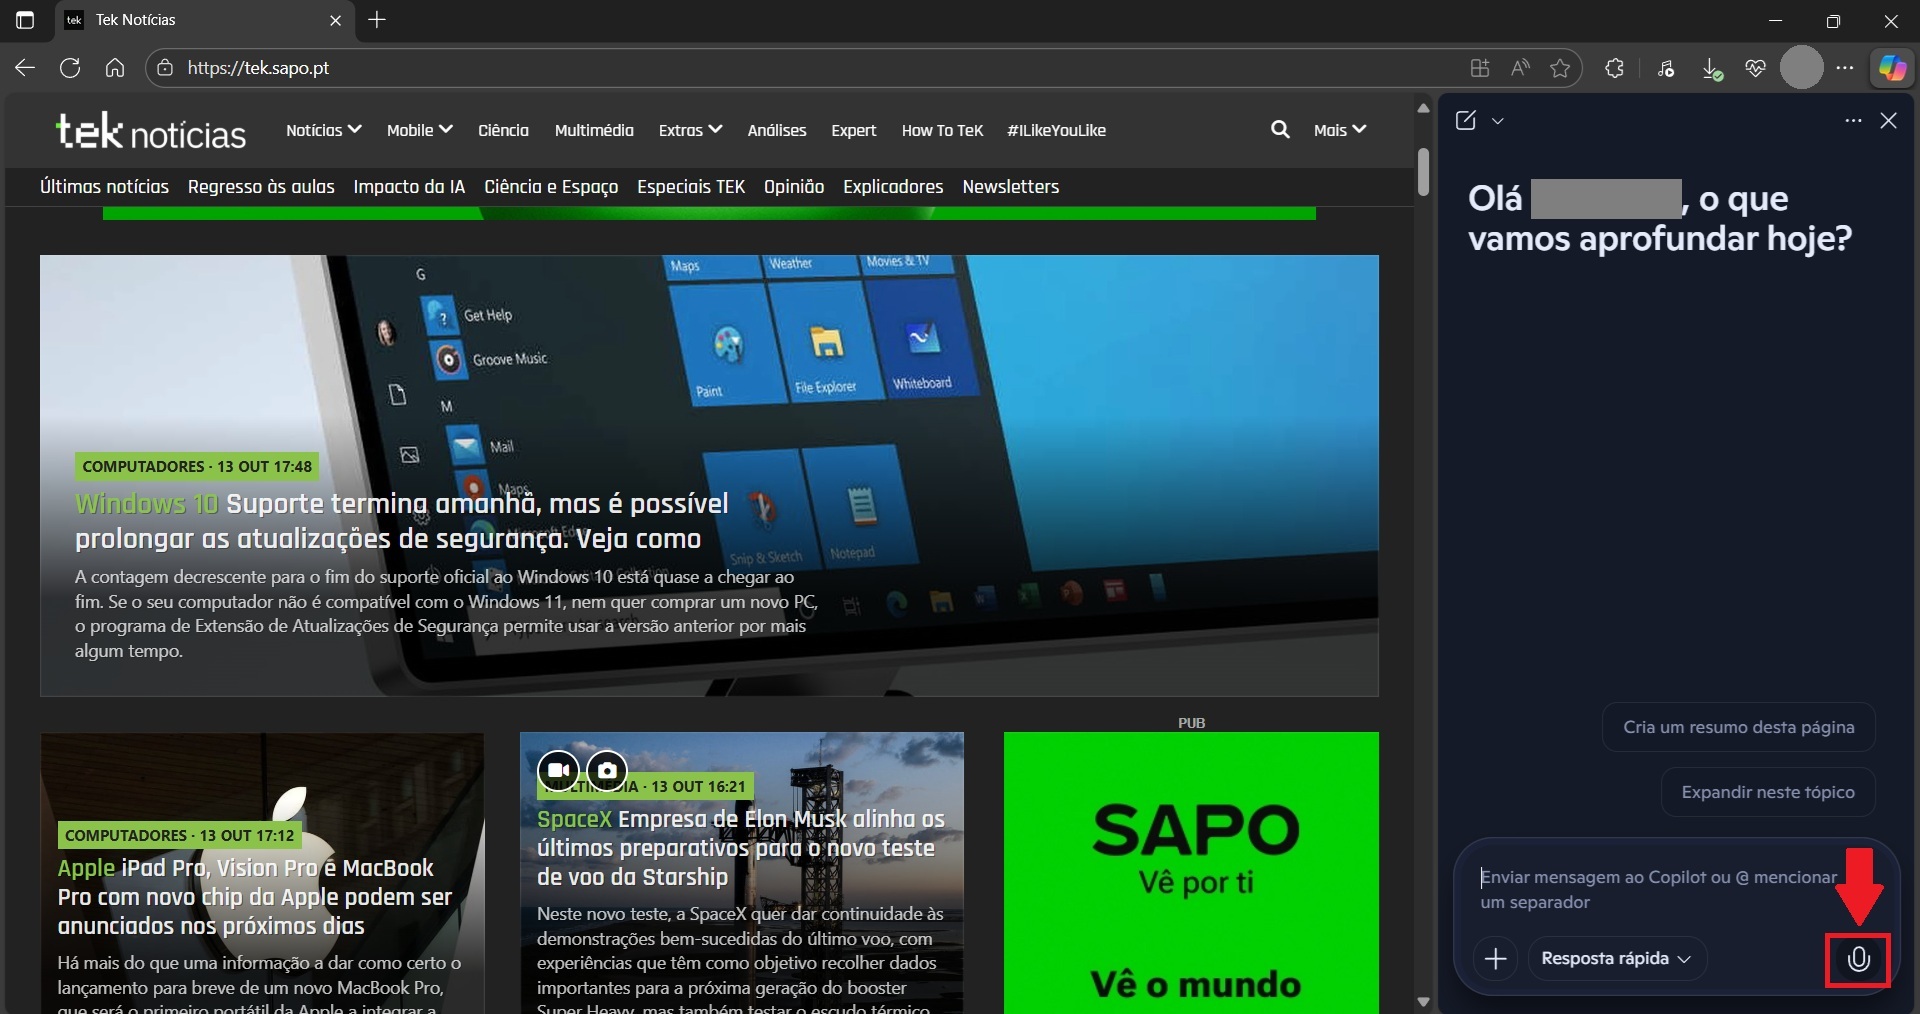Go to the Análises menu item

pyautogui.click(x=776, y=130)
